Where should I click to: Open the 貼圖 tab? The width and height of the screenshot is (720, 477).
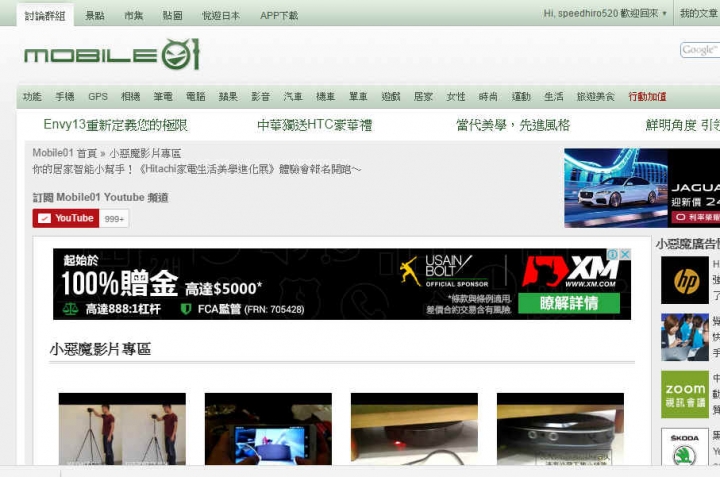point(173,16)
